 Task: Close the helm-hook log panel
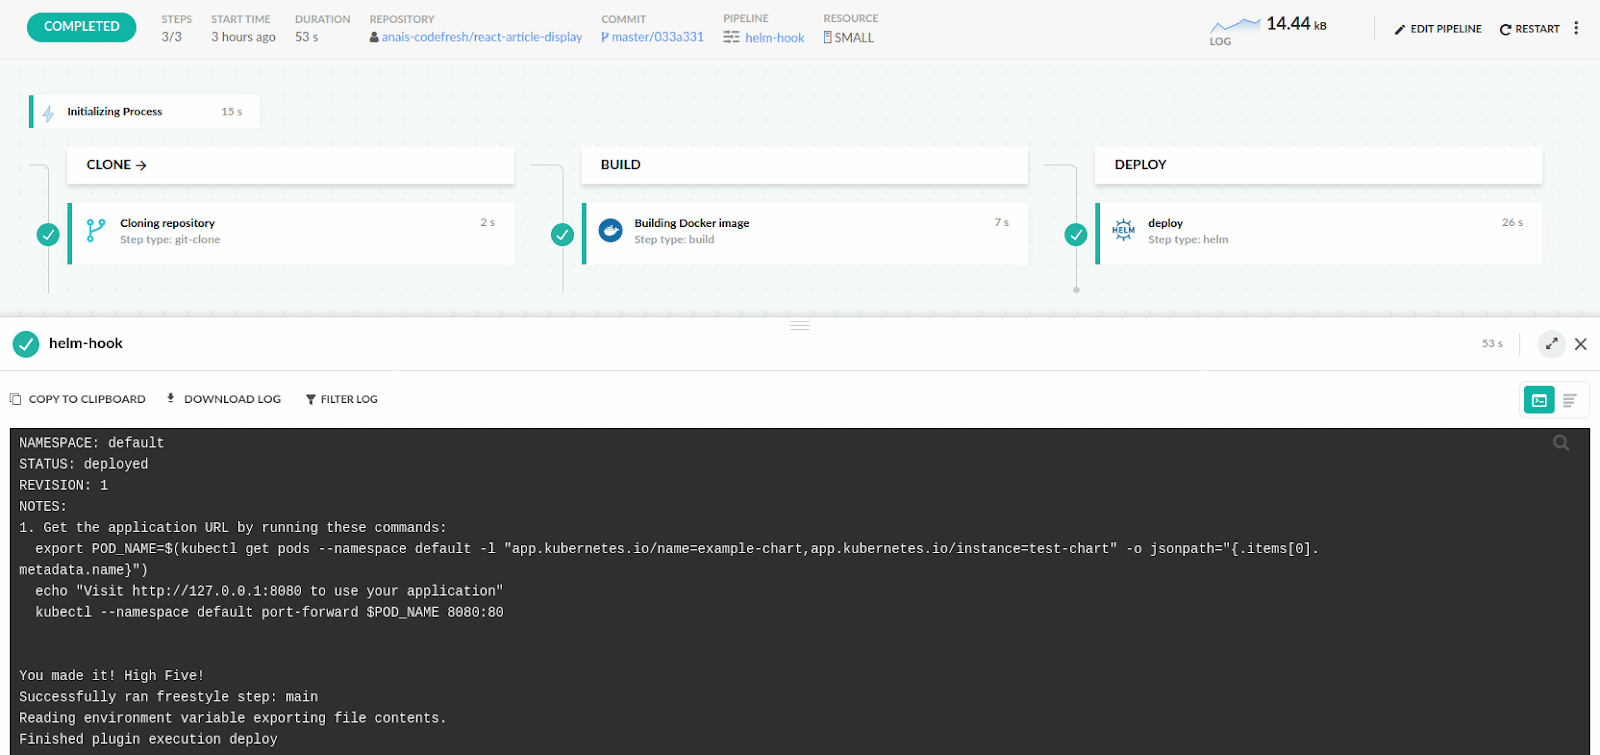point(1581,344)
